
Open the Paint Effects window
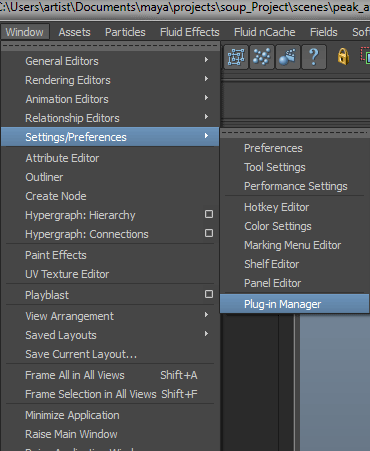tap(110, 255)
